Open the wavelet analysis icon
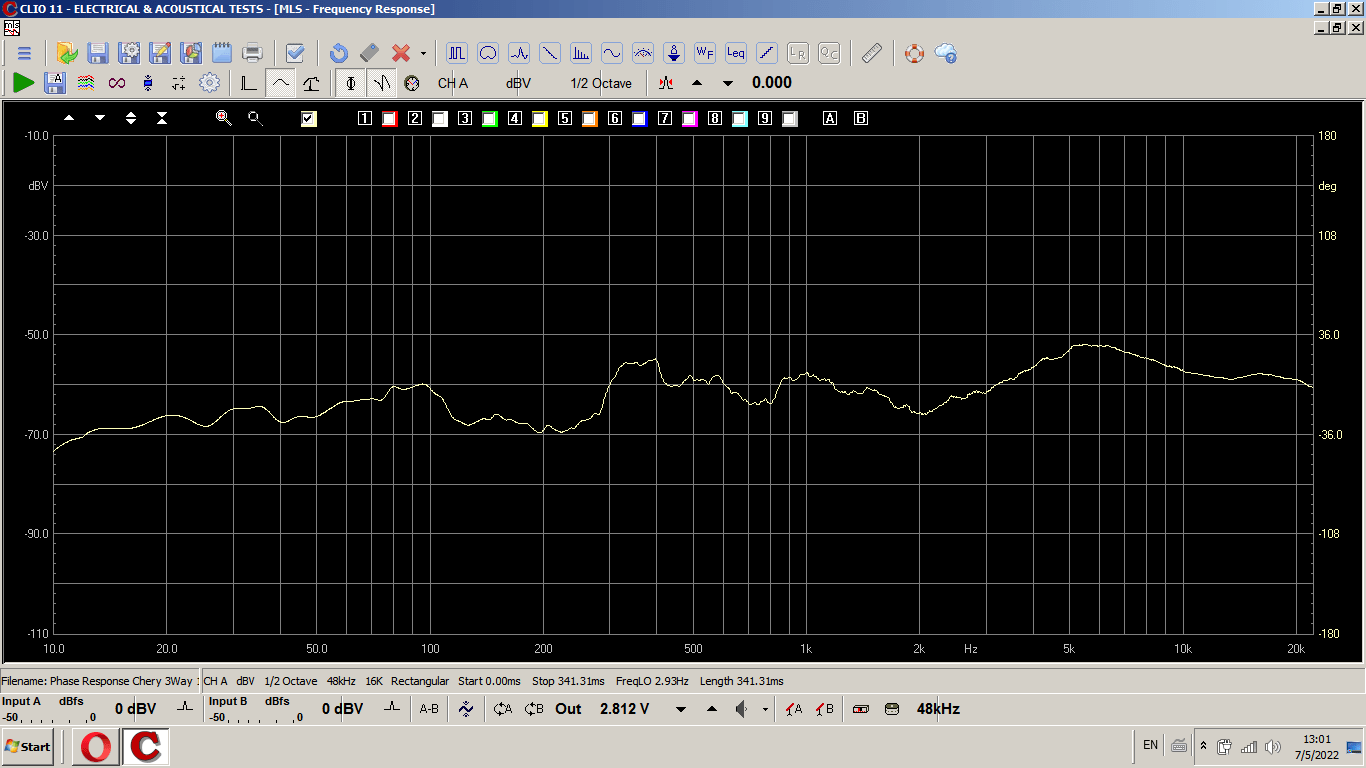1366x768 pixels. coord(519,53)
